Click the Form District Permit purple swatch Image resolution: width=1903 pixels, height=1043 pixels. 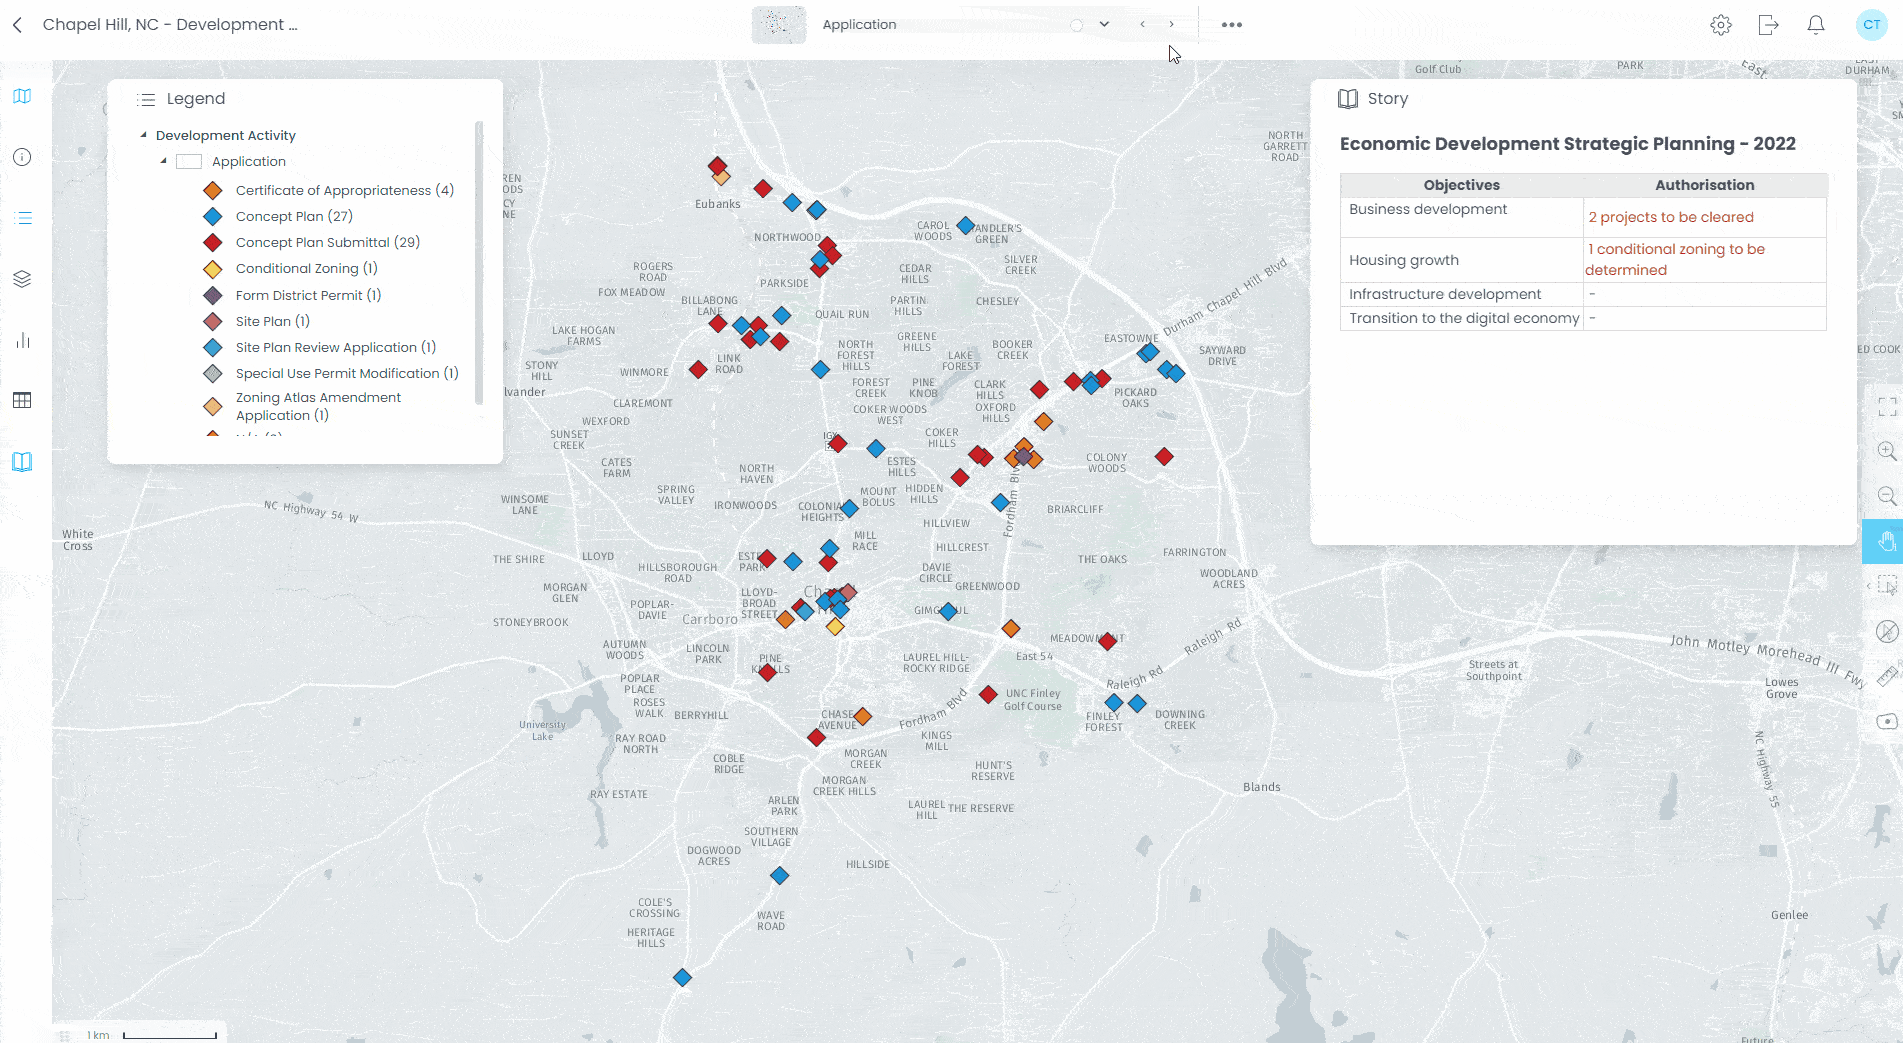coord(213,296)
